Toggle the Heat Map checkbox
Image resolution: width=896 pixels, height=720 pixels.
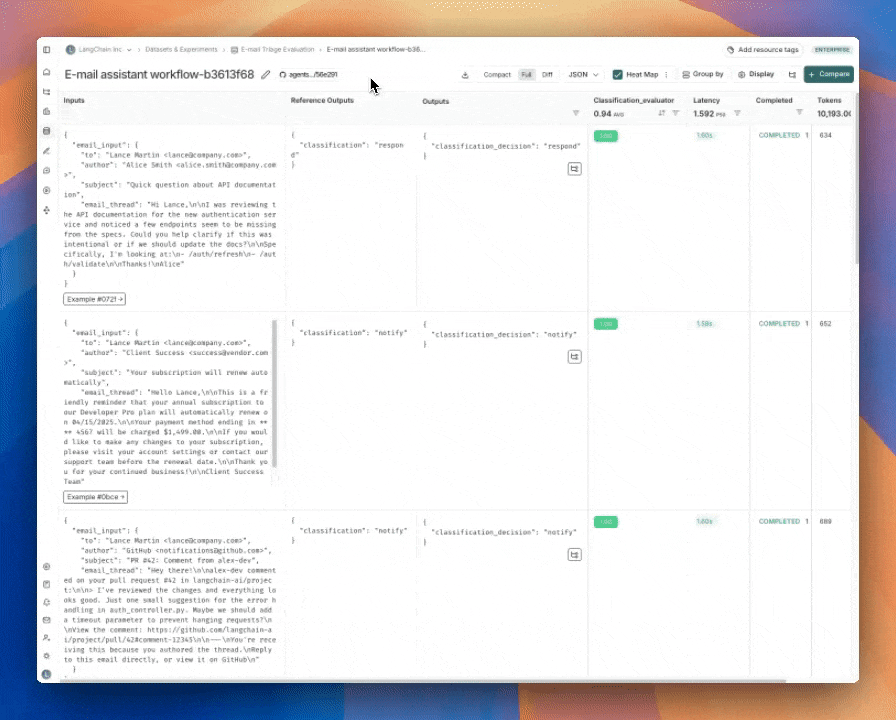point(618,74)
